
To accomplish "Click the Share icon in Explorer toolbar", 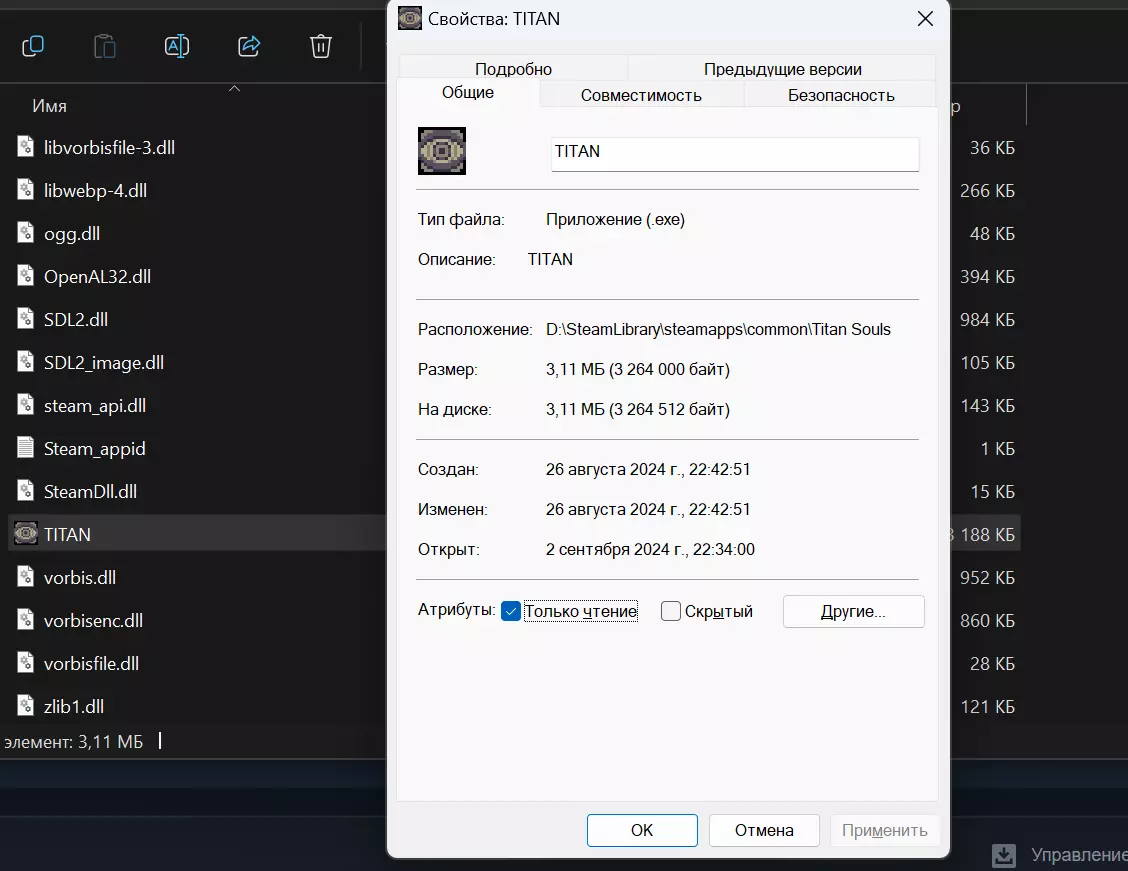I will point(249,46).
